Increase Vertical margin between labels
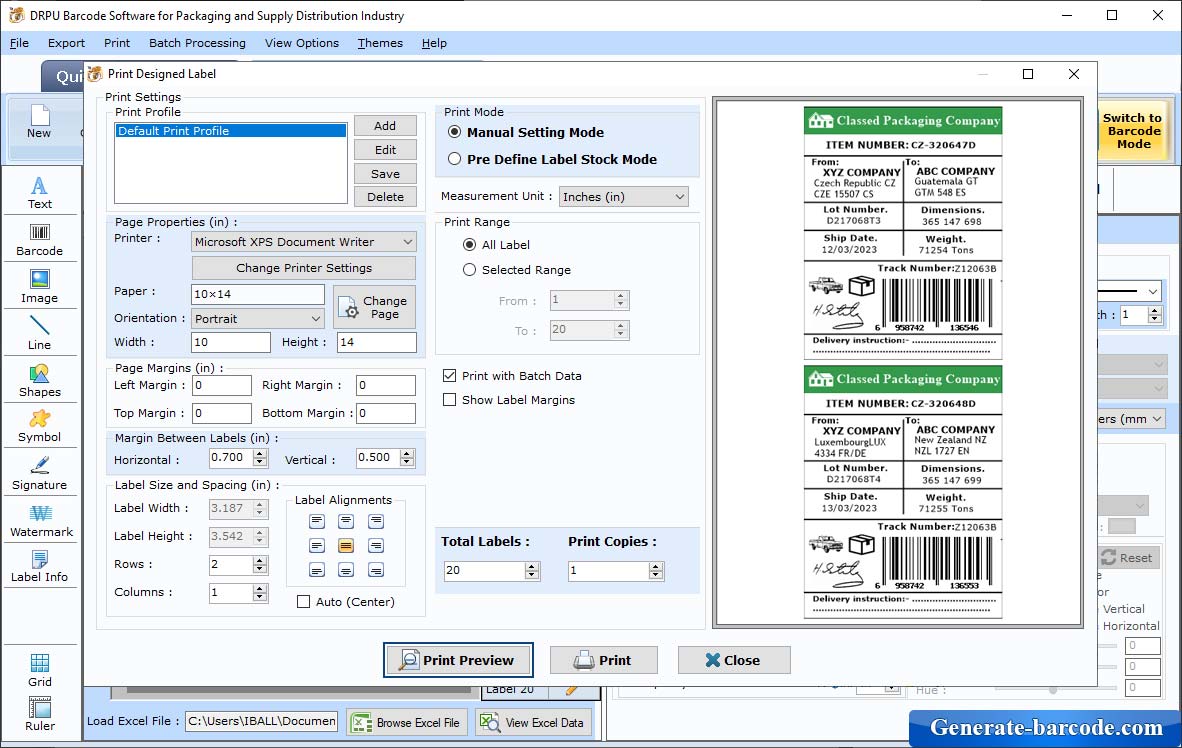Viewport: 1182px width, 748px height. tap(407, 453)
